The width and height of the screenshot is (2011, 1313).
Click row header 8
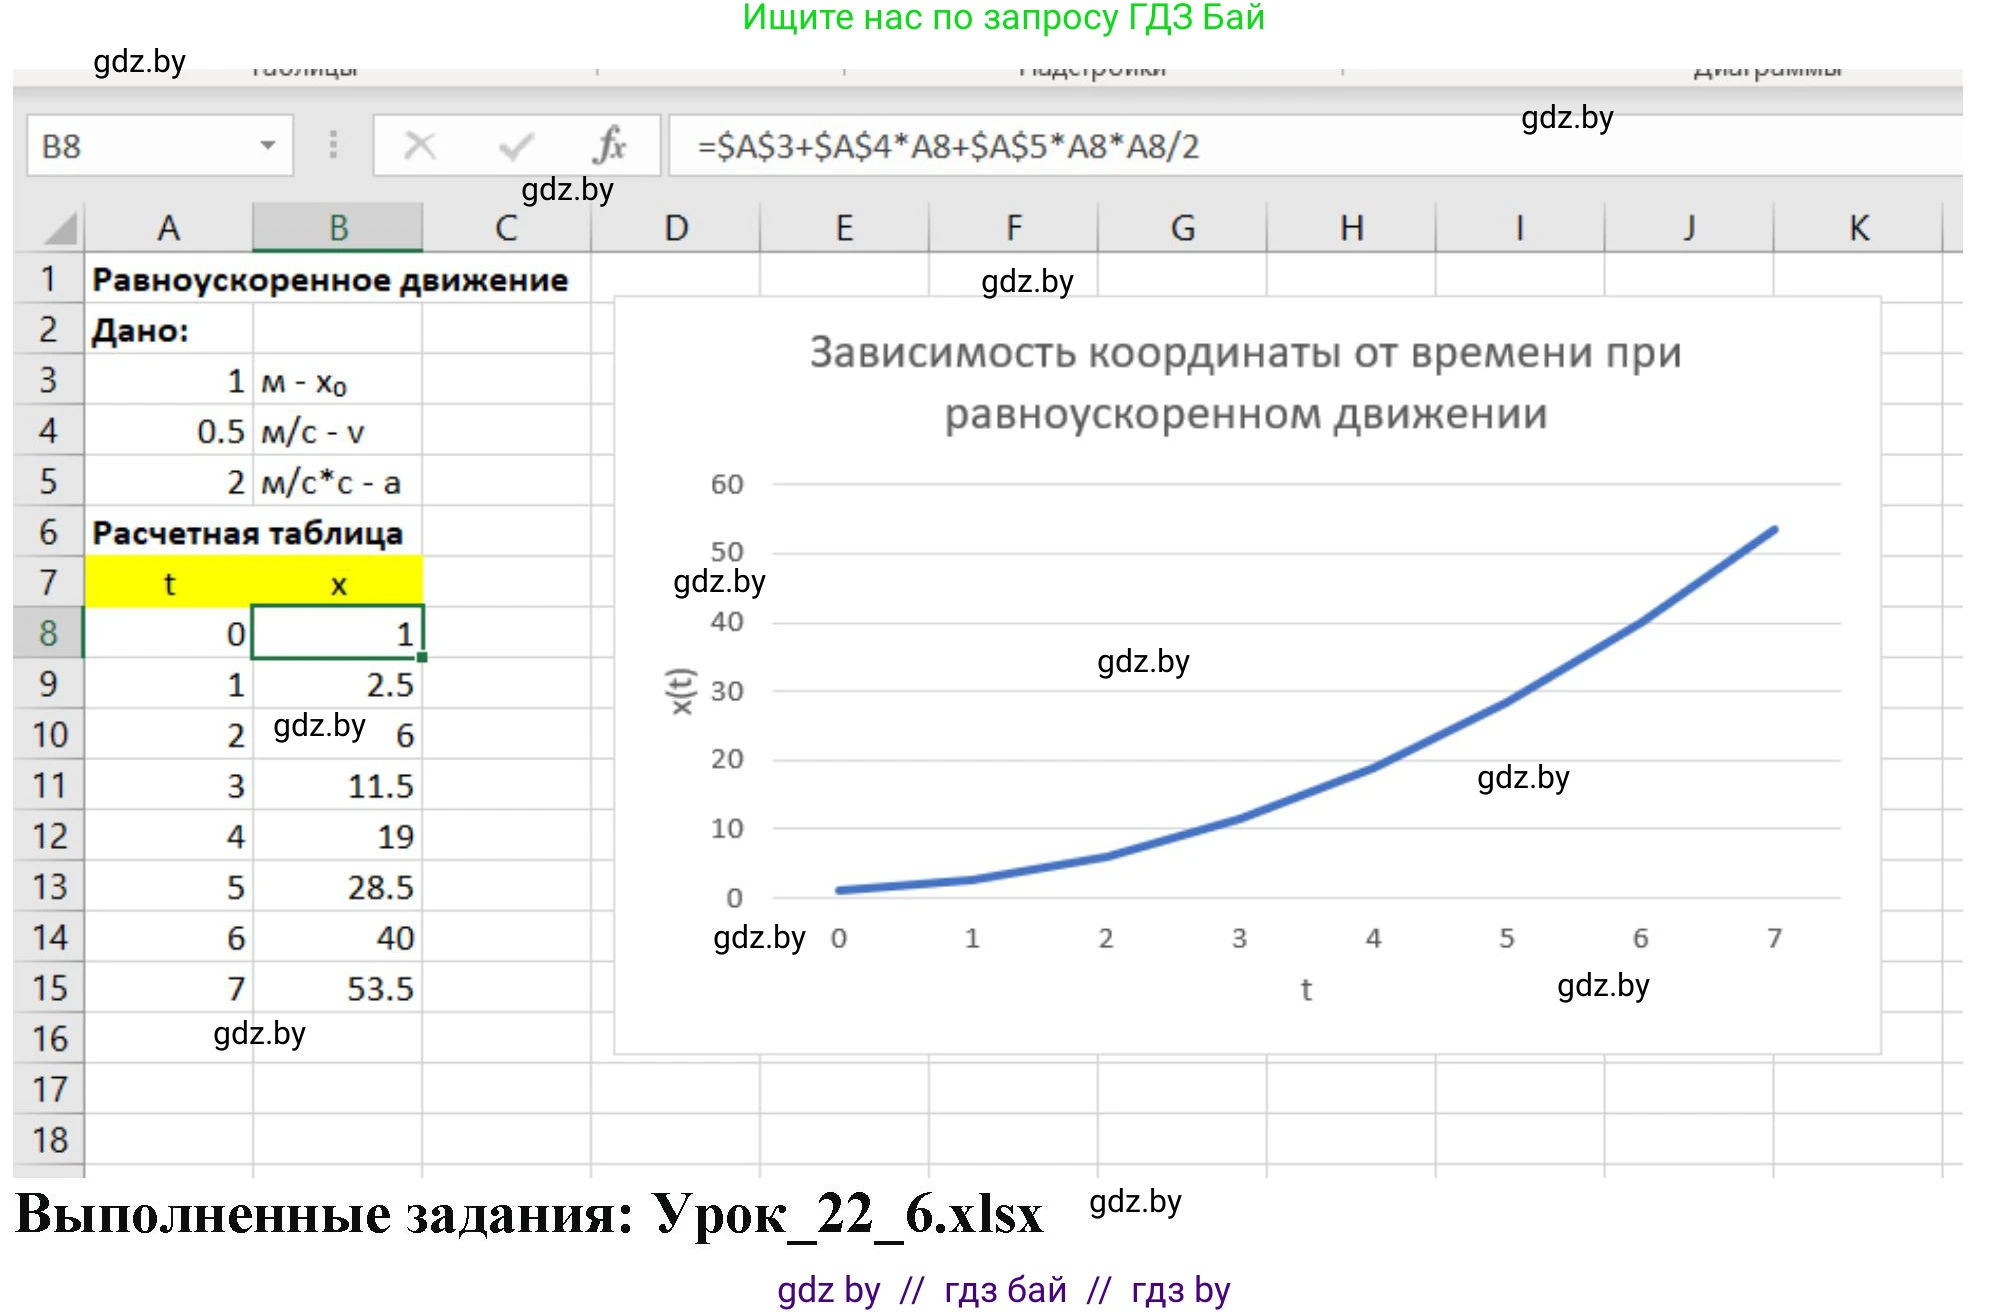[x=48, y=633]
